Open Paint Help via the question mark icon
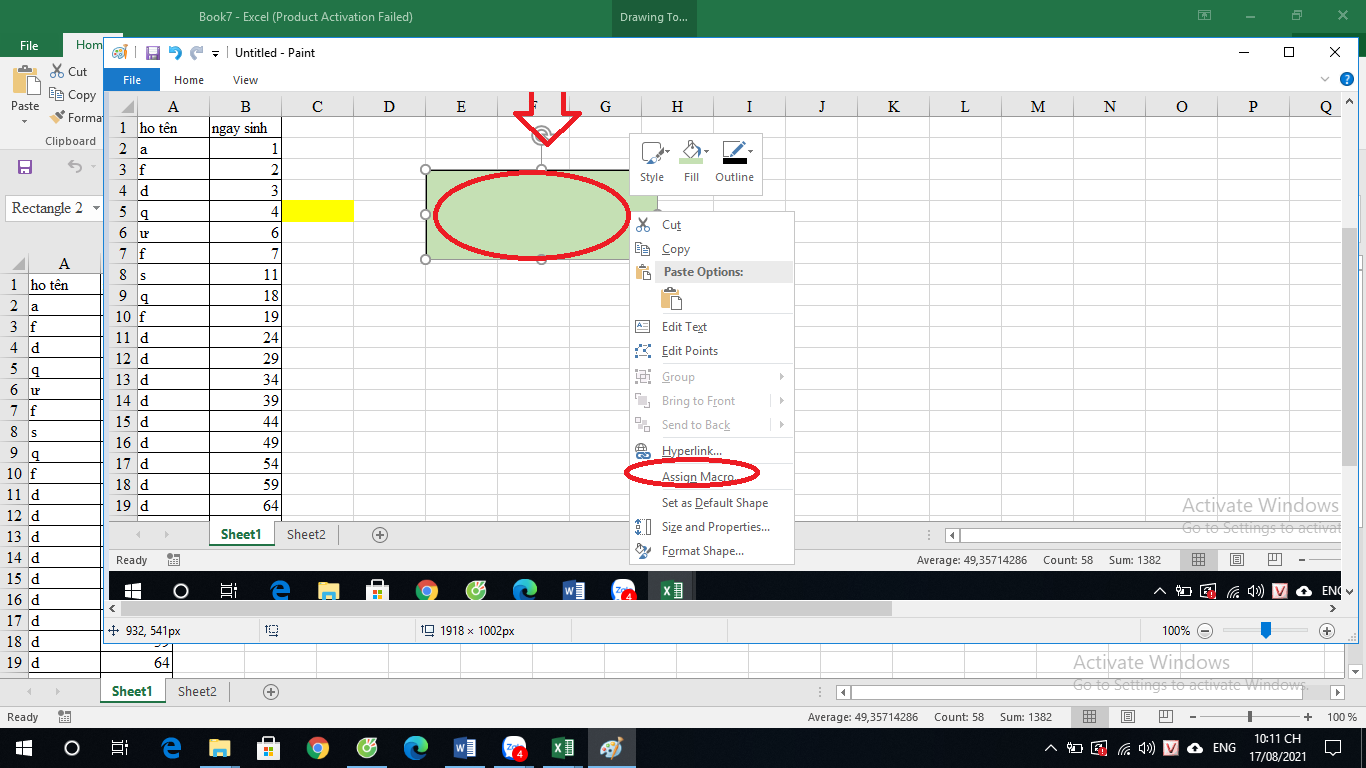Viewport: 1366px width, 768px height. [x=1346, y=79]
